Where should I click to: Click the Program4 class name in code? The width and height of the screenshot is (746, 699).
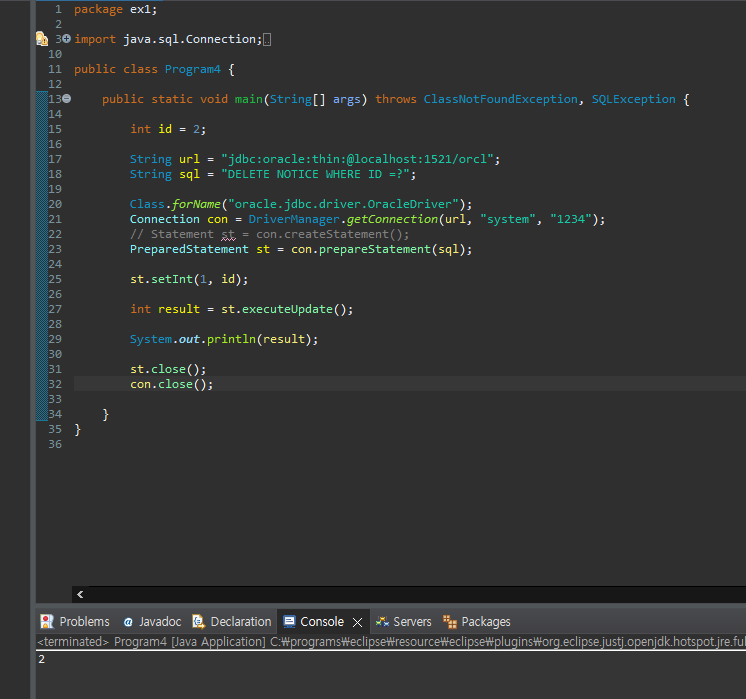pyautogui.click(x=193, y=69)
